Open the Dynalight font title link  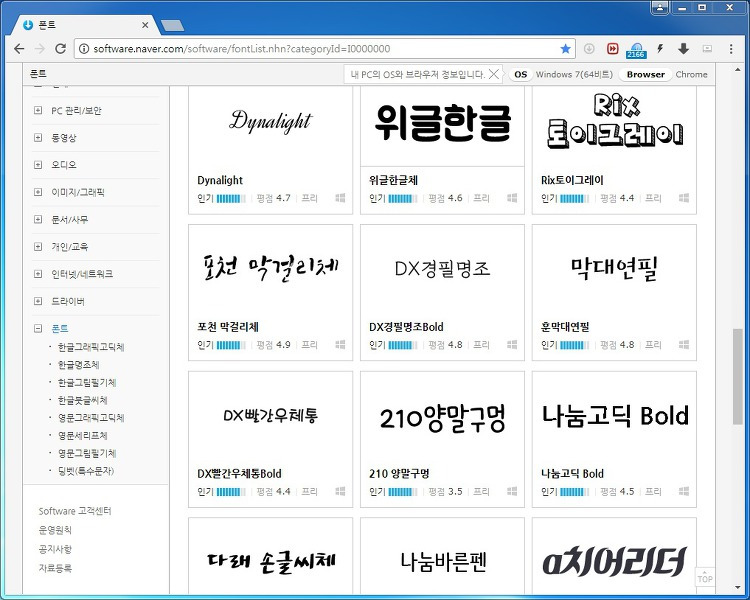[x=220, y=180]
